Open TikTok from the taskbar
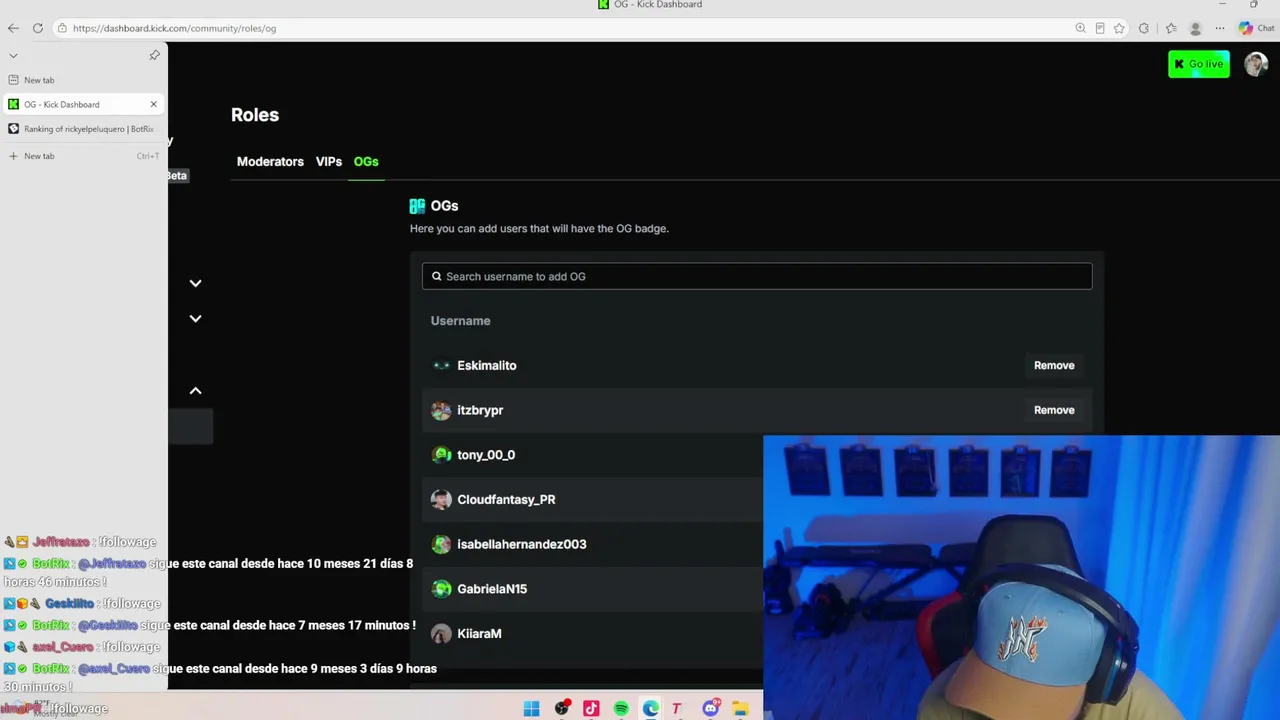Image resolution: width=1280 pixels, height=720 pixels. tap(591, 709)
